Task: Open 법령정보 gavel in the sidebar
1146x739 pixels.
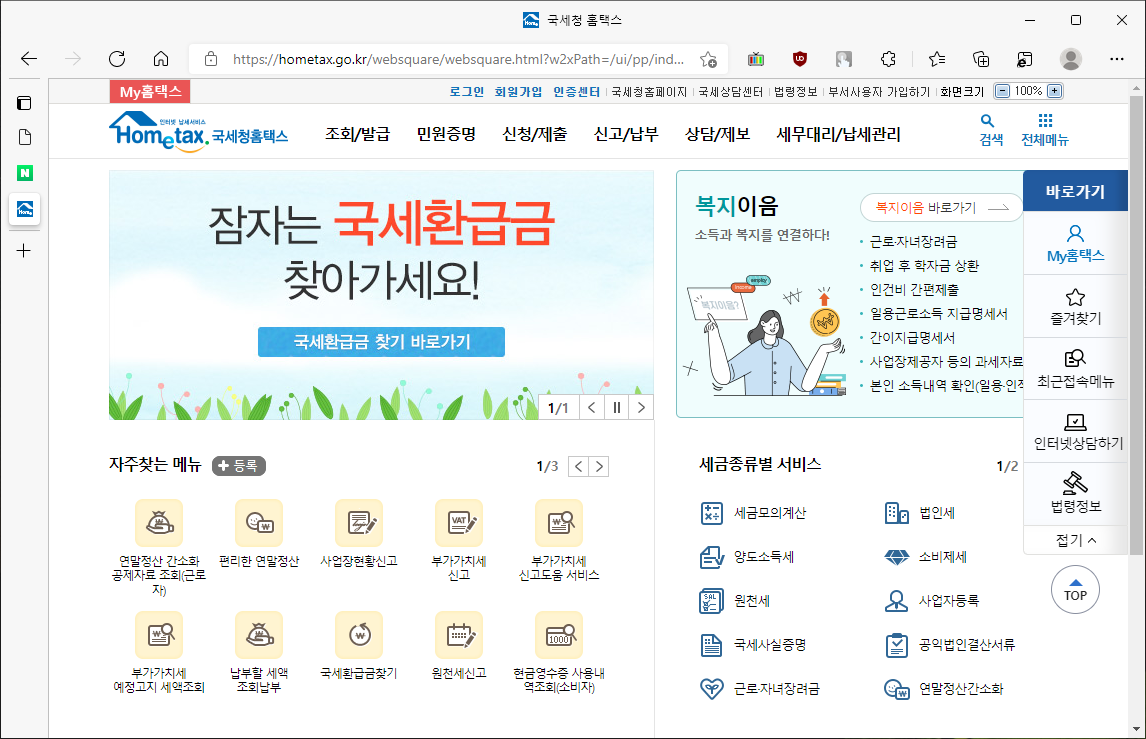Action: click(x=1075, y=493)
